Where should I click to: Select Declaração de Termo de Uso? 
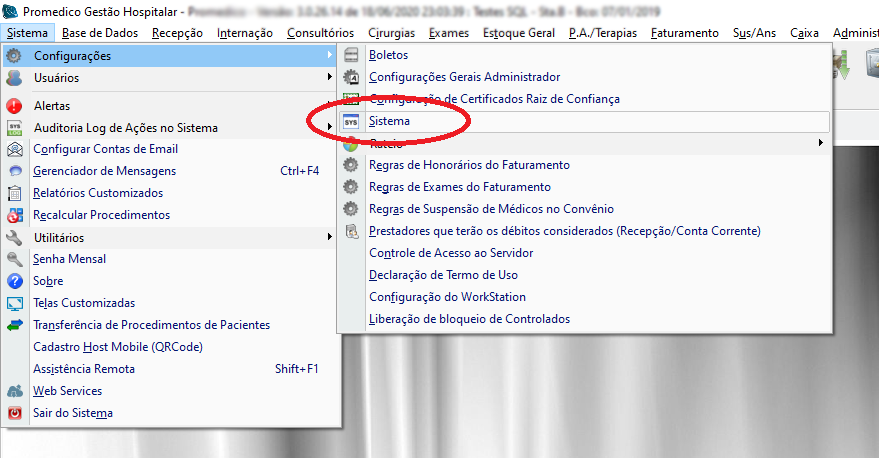click(x=443, y=275)
